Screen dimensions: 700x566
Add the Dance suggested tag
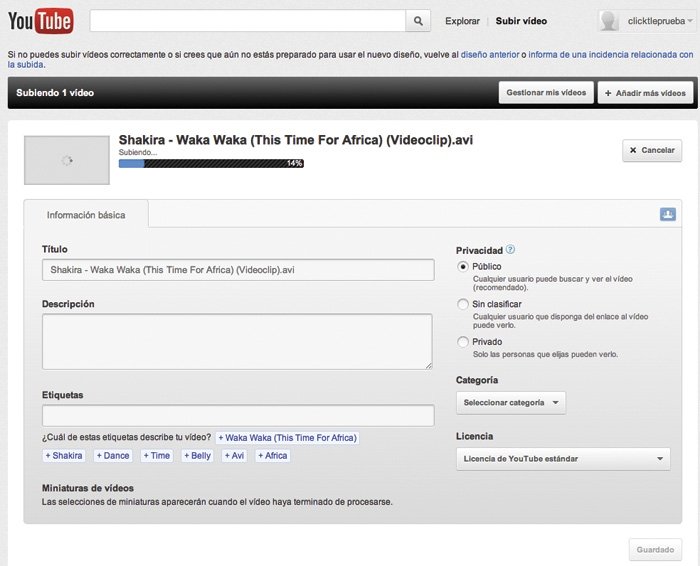(x=113, y=456)
